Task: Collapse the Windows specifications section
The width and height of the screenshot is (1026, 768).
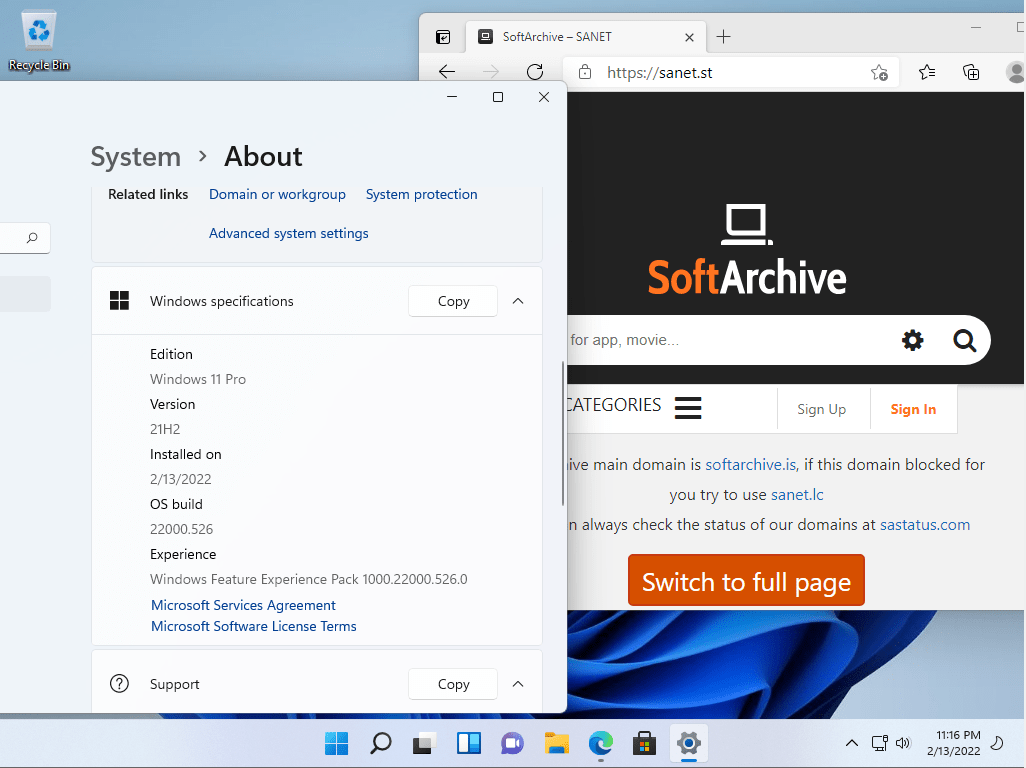Action: coord(518,301)
